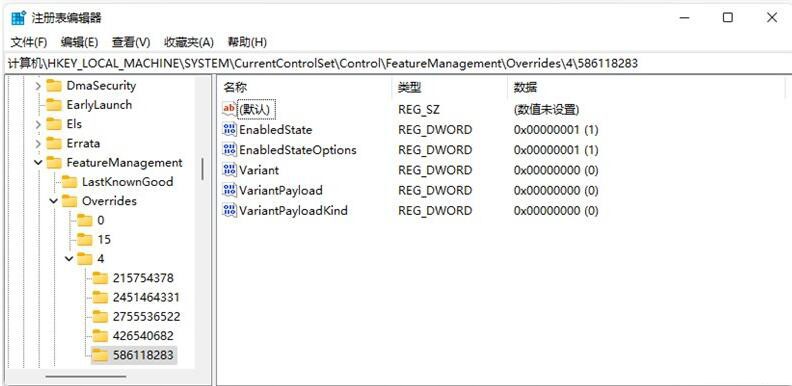Select the DmaSecurity folder icon
792x386 pixels.
[54, 86]
